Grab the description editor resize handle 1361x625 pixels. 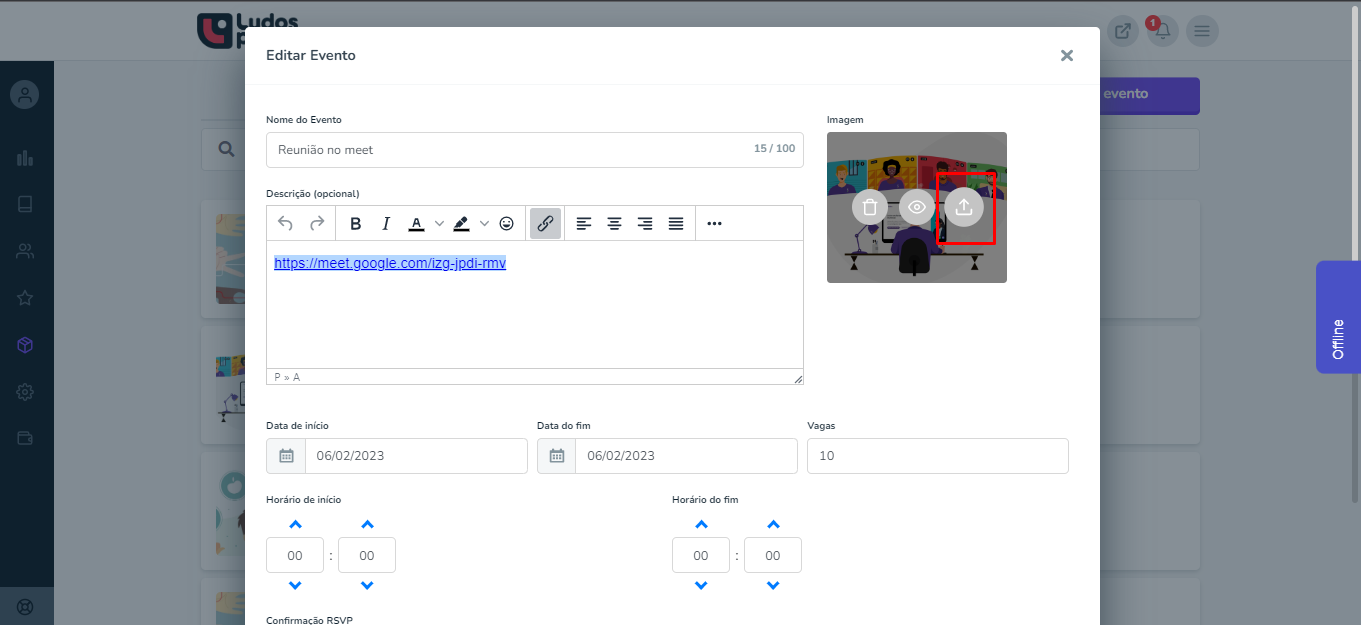(798, 378)
